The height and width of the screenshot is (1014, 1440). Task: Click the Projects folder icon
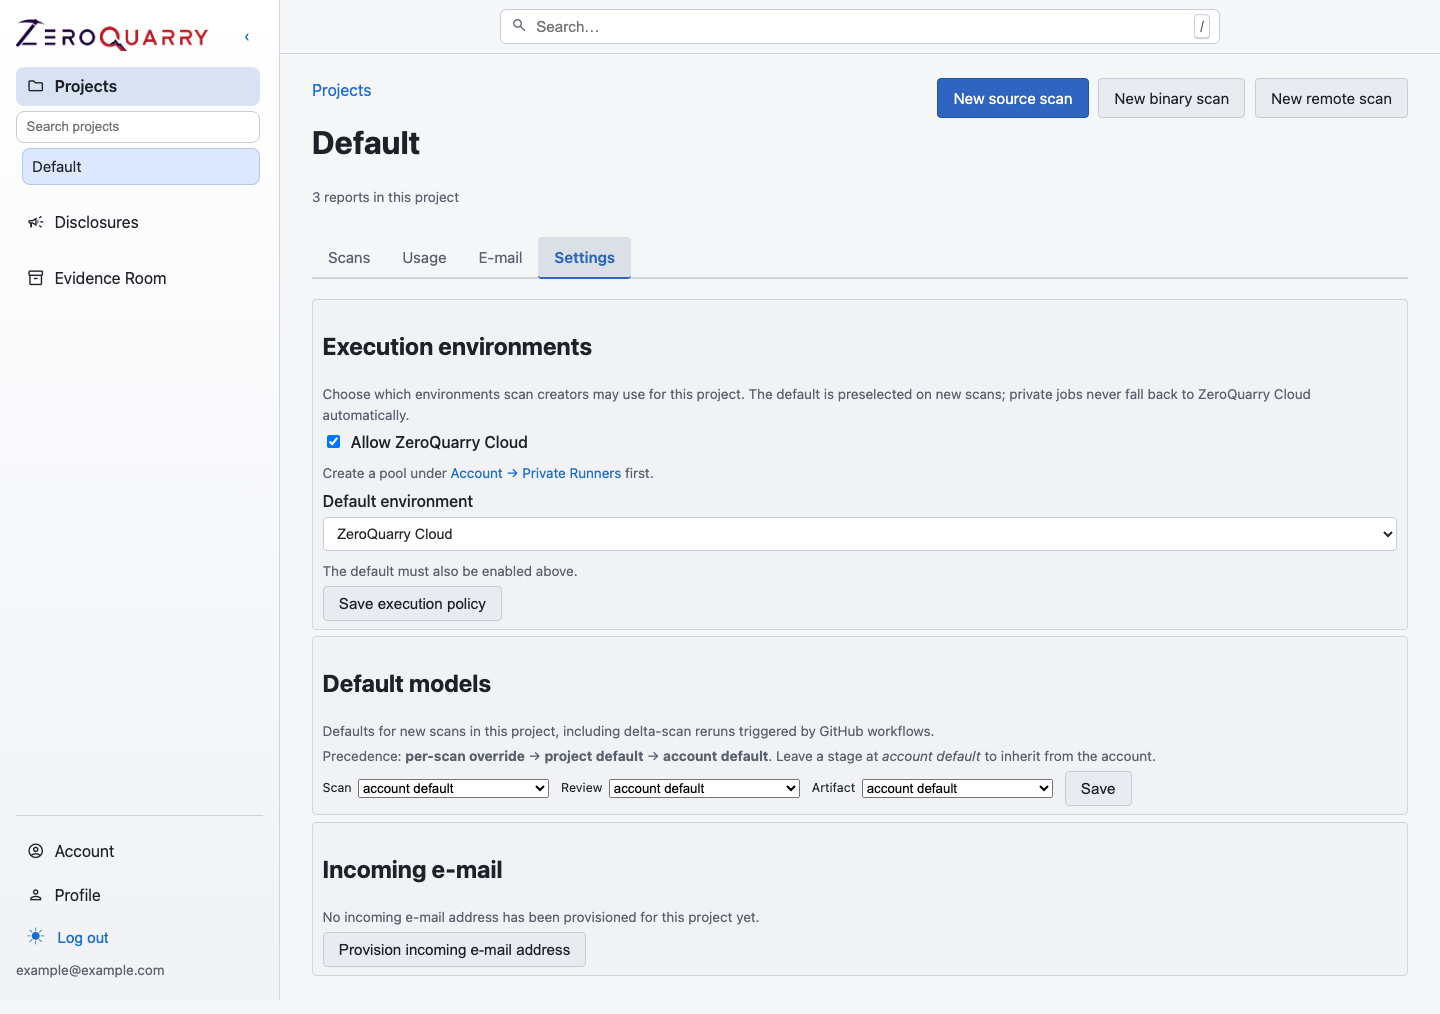coord(36,86)
